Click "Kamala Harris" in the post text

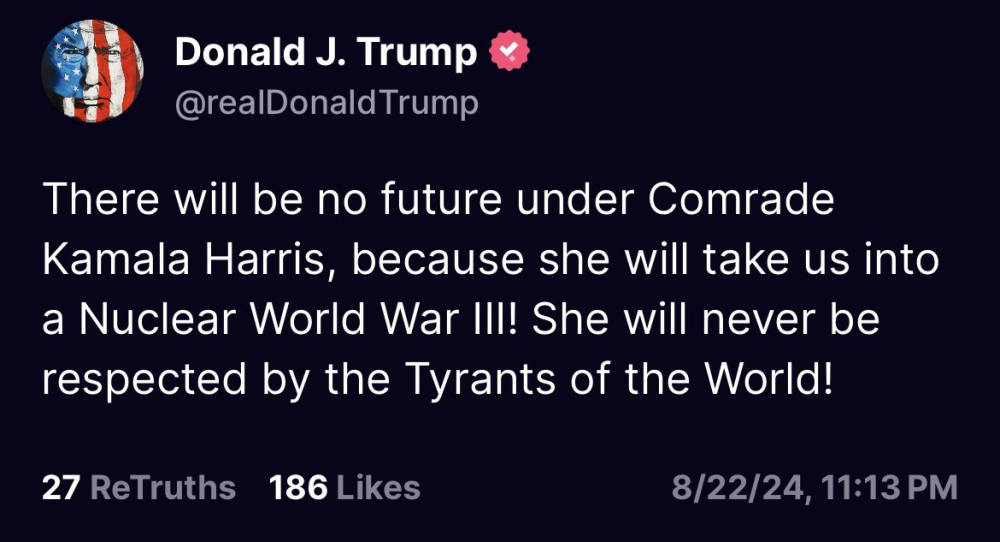pyautogui.click(x=183, y=260)
